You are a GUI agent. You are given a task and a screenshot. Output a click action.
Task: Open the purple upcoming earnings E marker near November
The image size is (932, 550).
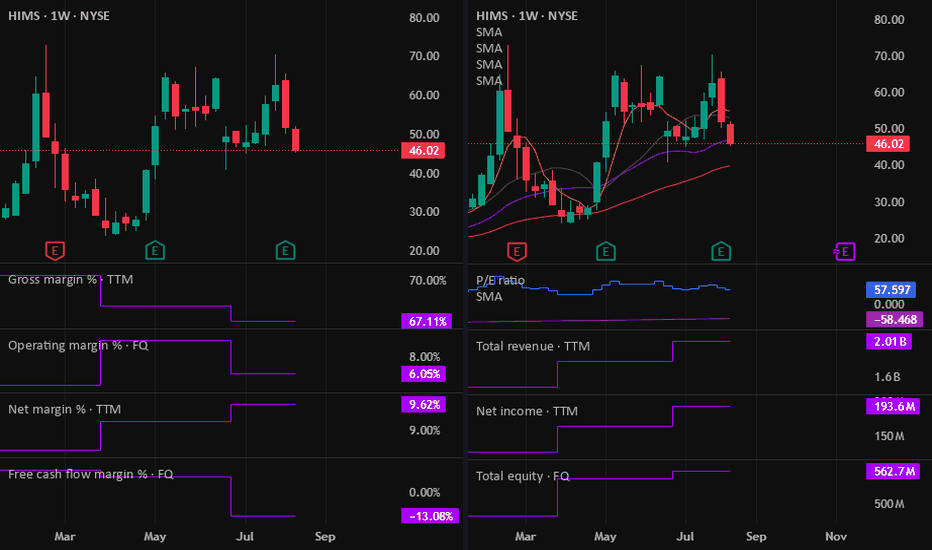click(x=844, y=252)
